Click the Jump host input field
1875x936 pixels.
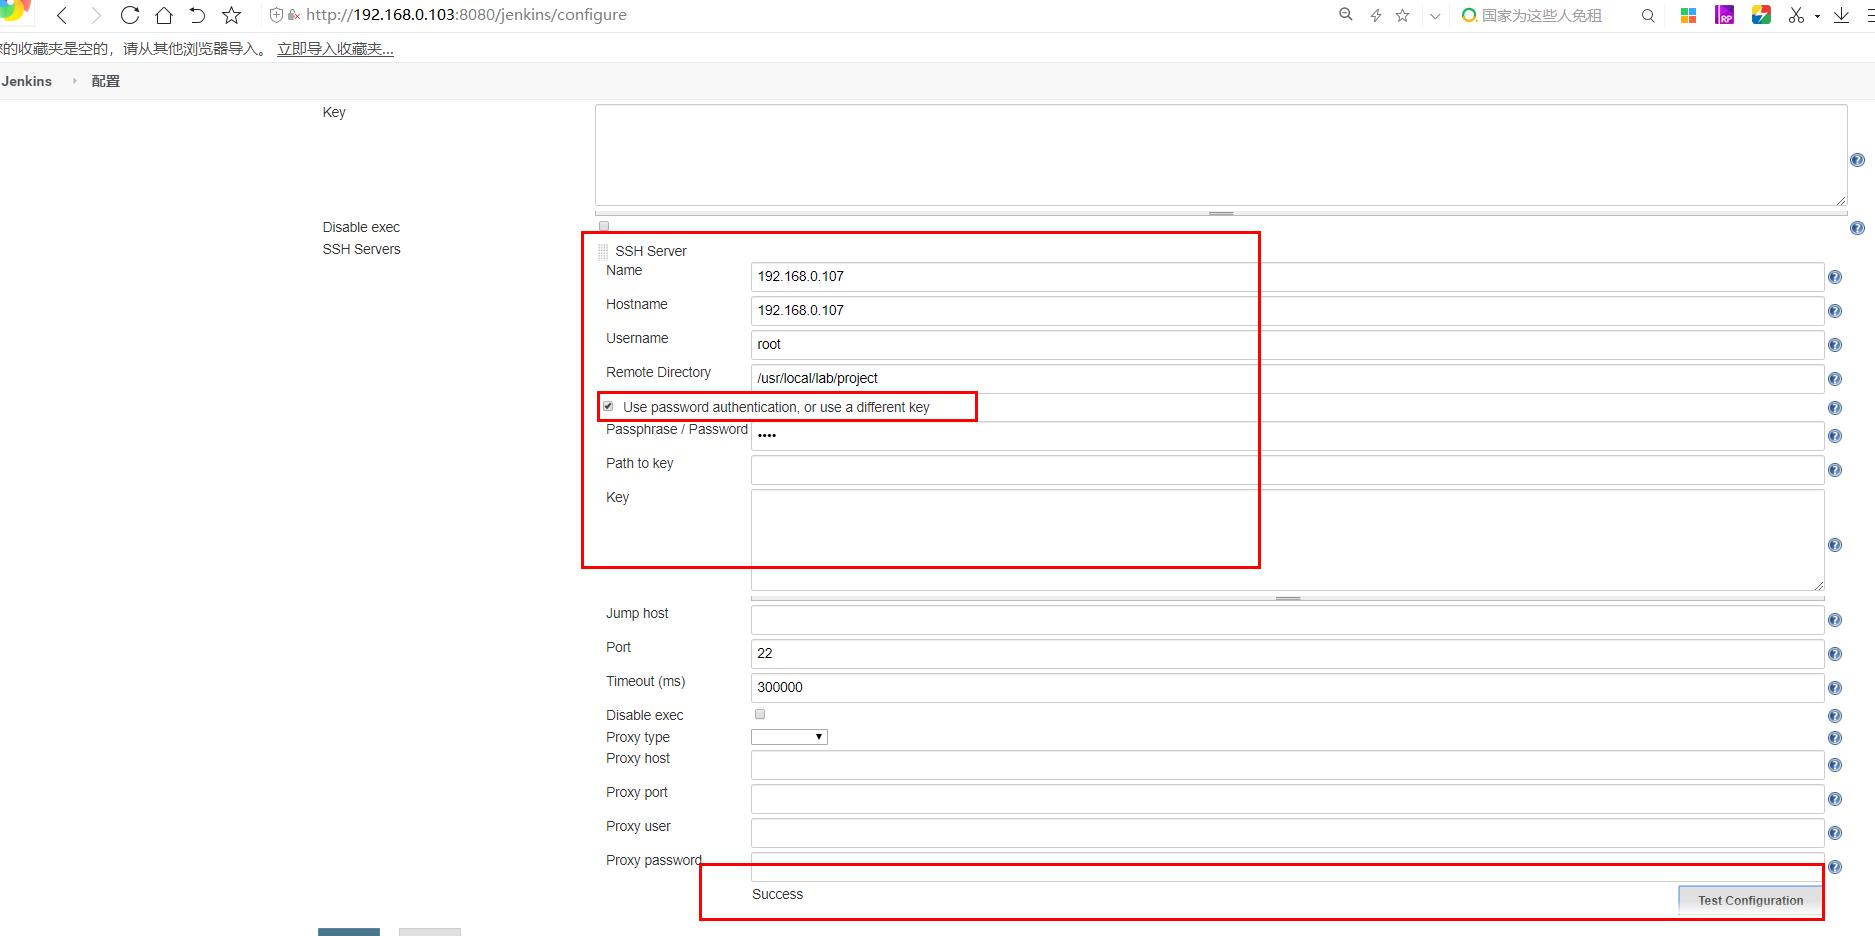pos(1287,620)
